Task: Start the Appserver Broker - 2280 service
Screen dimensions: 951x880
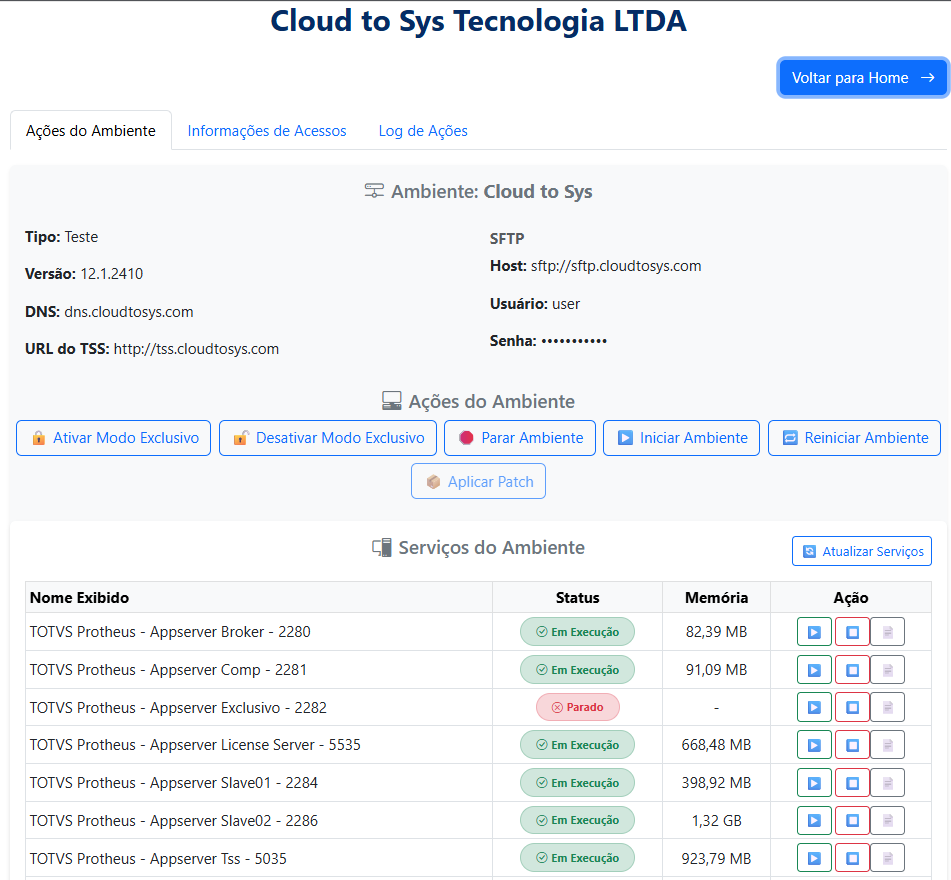Action: (x=814, y=632)
